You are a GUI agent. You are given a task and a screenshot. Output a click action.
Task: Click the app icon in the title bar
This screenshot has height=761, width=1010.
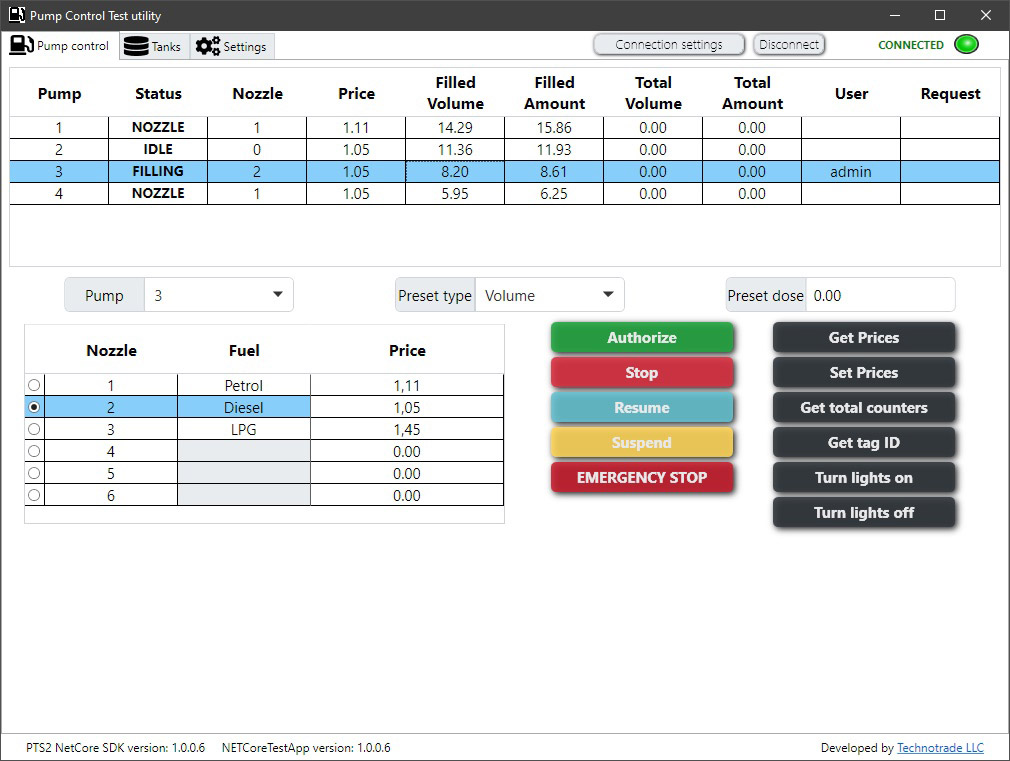point(17,15)
